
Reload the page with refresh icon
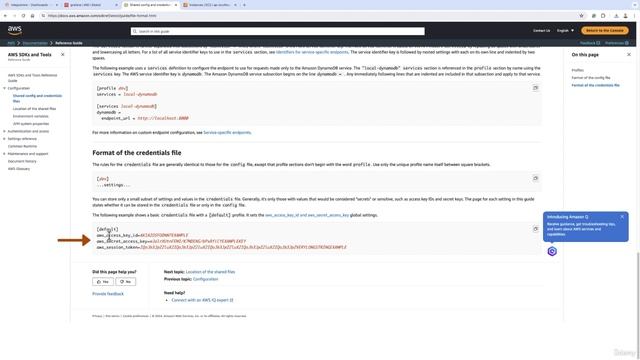pos(23,16)
